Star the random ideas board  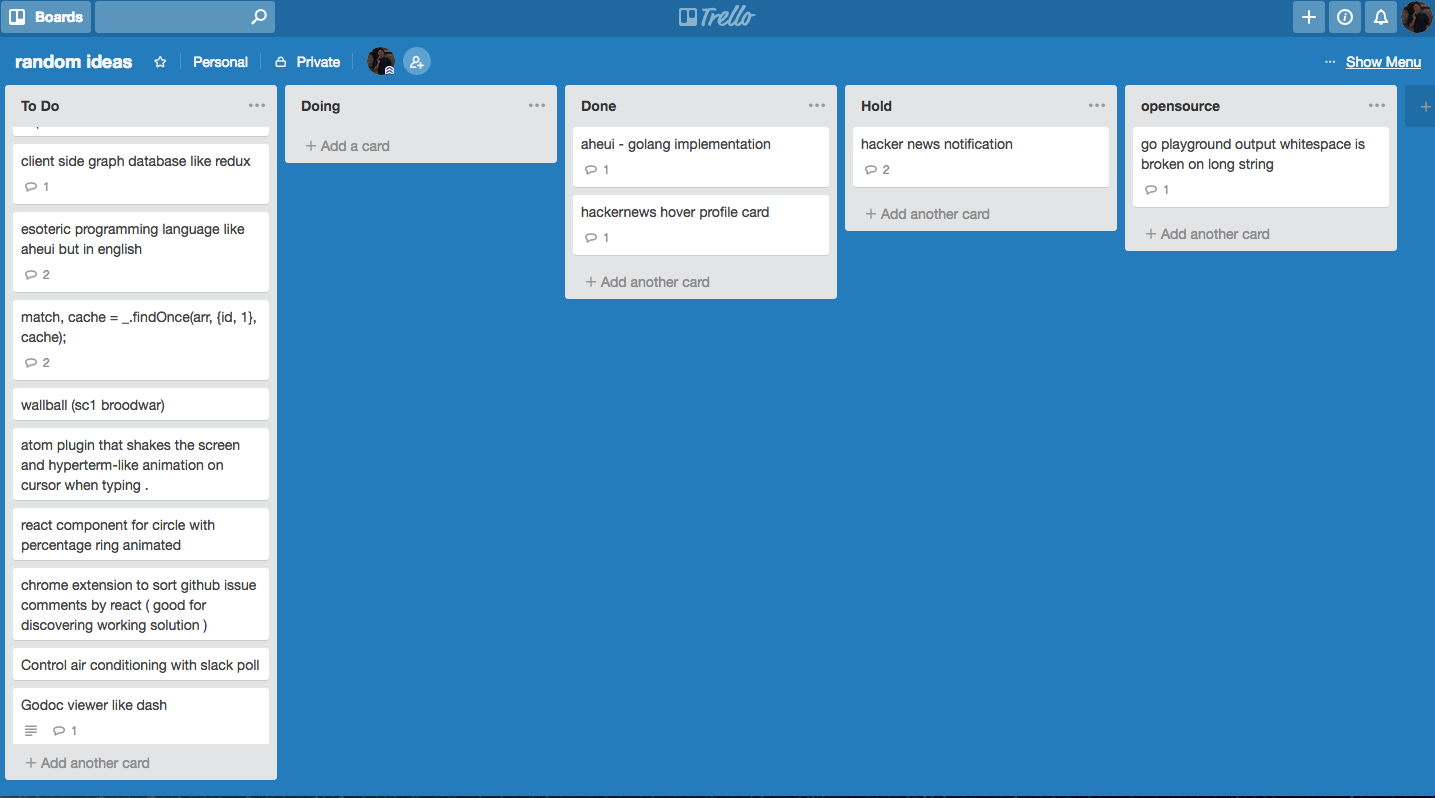(x=160, y=62)
